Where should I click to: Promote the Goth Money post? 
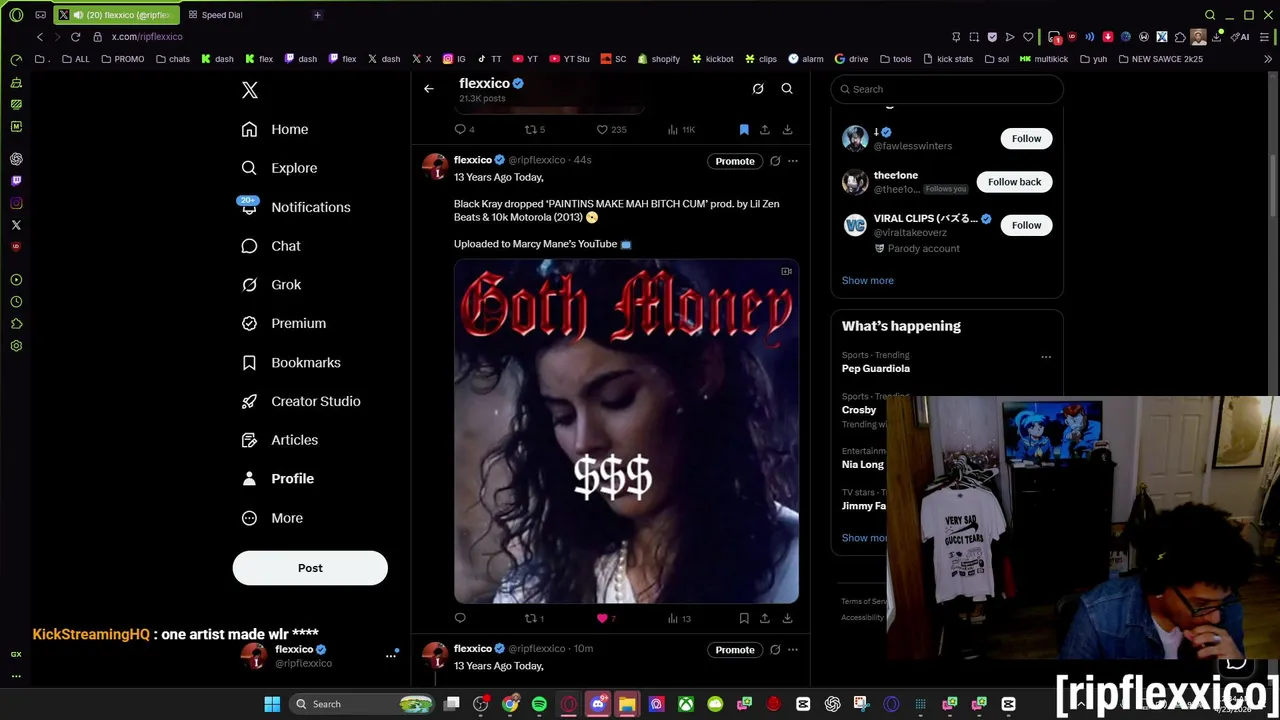coord(735,161)
